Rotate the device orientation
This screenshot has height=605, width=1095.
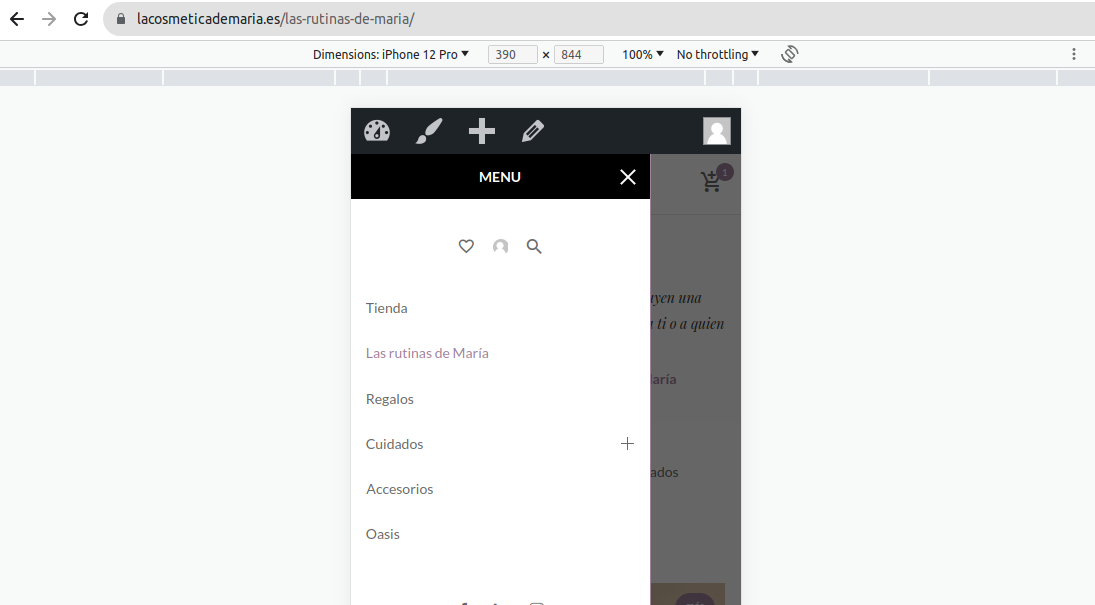790,54
